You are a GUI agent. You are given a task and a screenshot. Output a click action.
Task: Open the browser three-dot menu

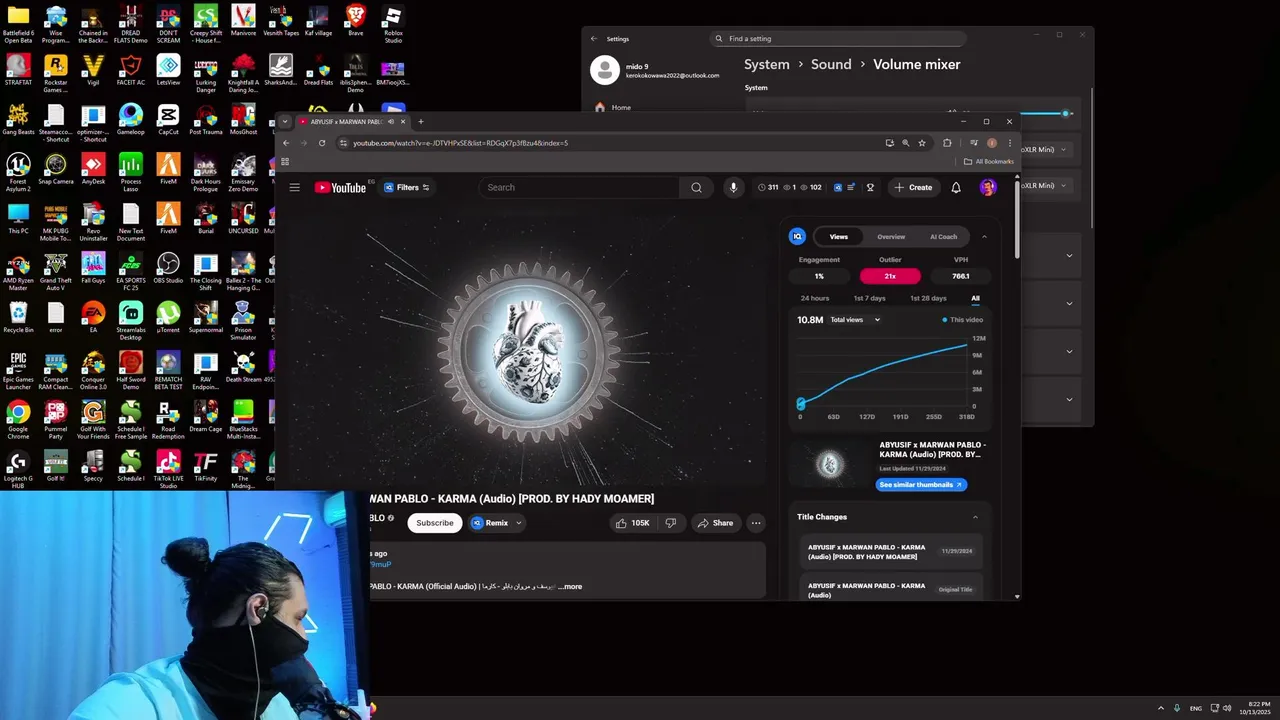click(x=1009, y=143)
